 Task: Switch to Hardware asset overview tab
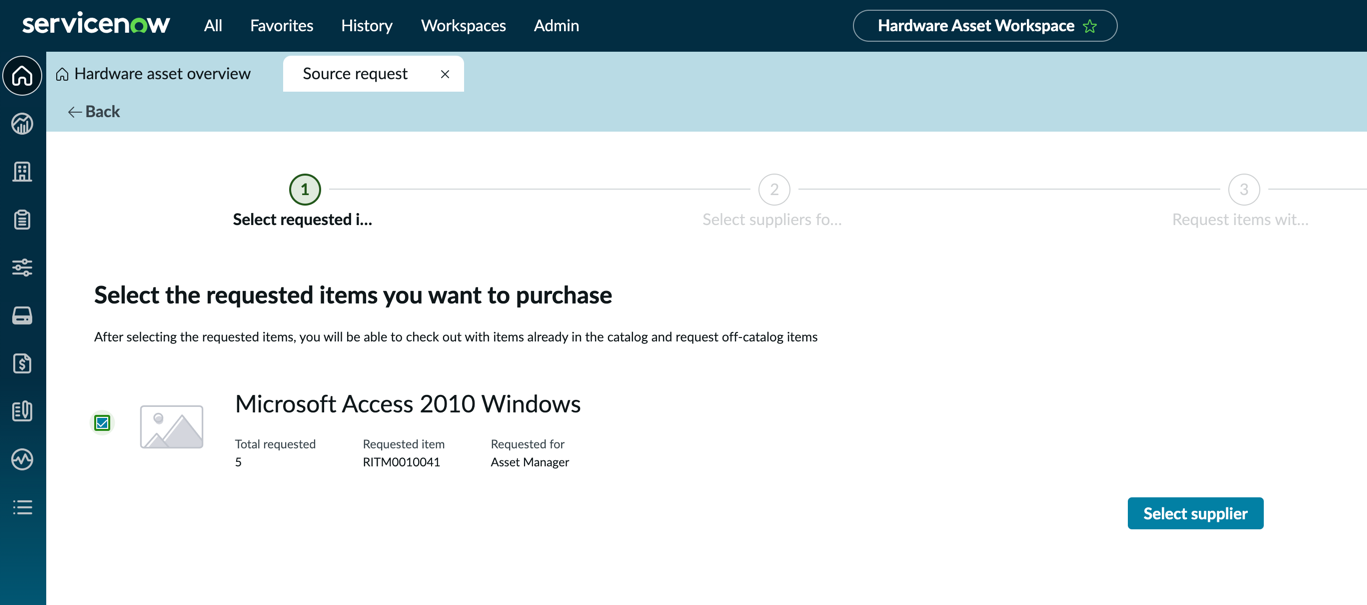click(153, 74)
